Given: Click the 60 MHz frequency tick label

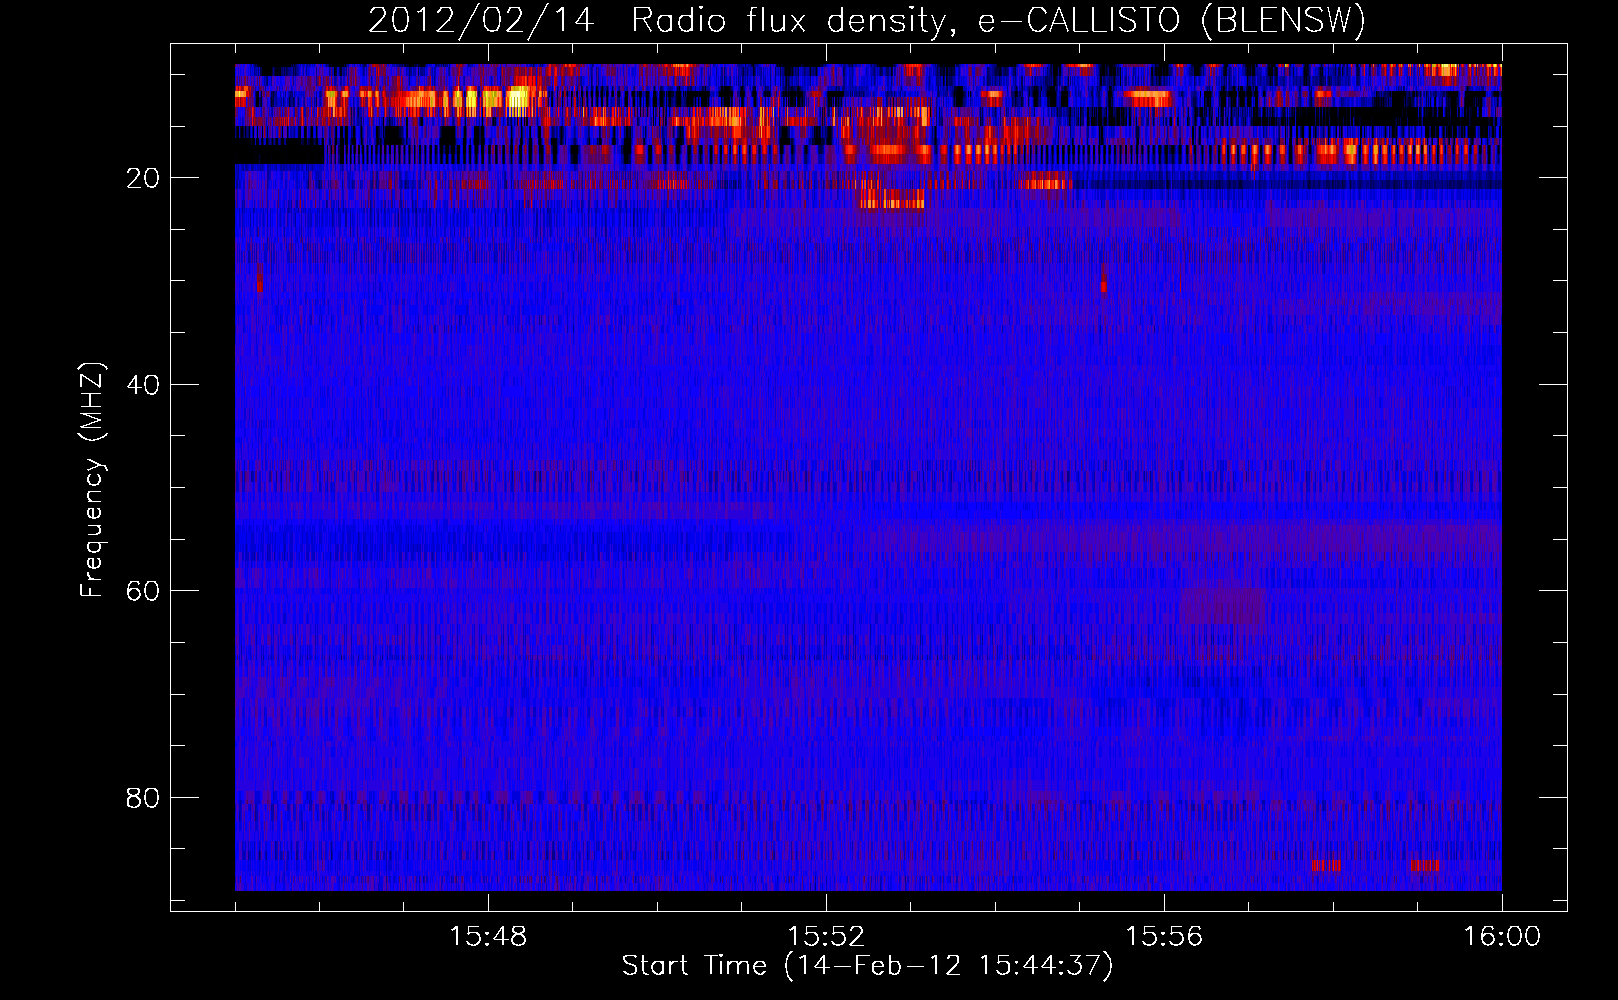Looking at the screenshot, I should coord(144,591).
